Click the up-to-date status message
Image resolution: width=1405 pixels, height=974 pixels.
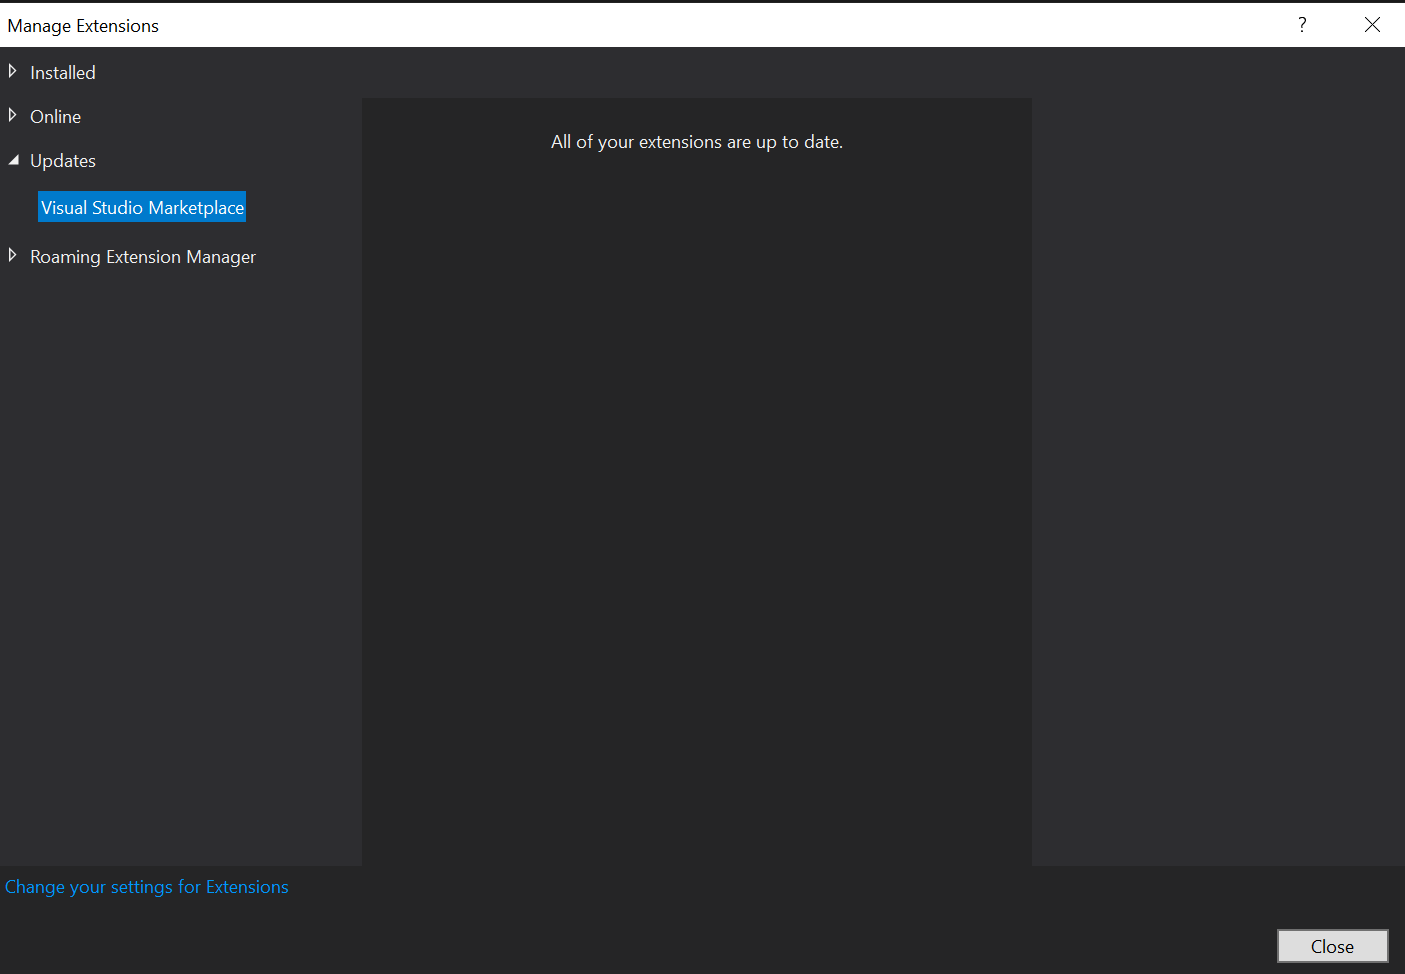pos(696,141)
